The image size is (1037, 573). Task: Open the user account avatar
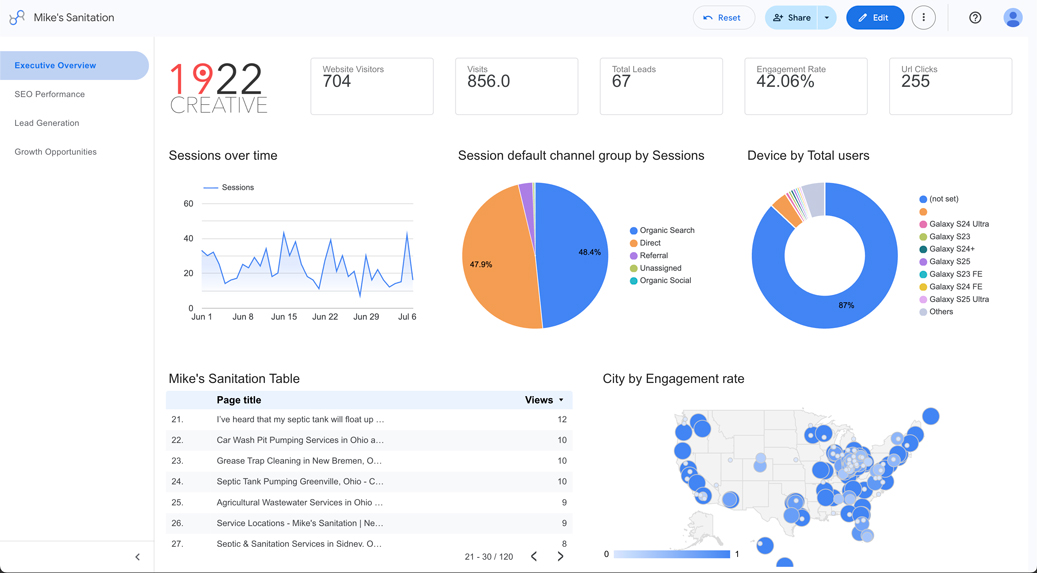1013,18
